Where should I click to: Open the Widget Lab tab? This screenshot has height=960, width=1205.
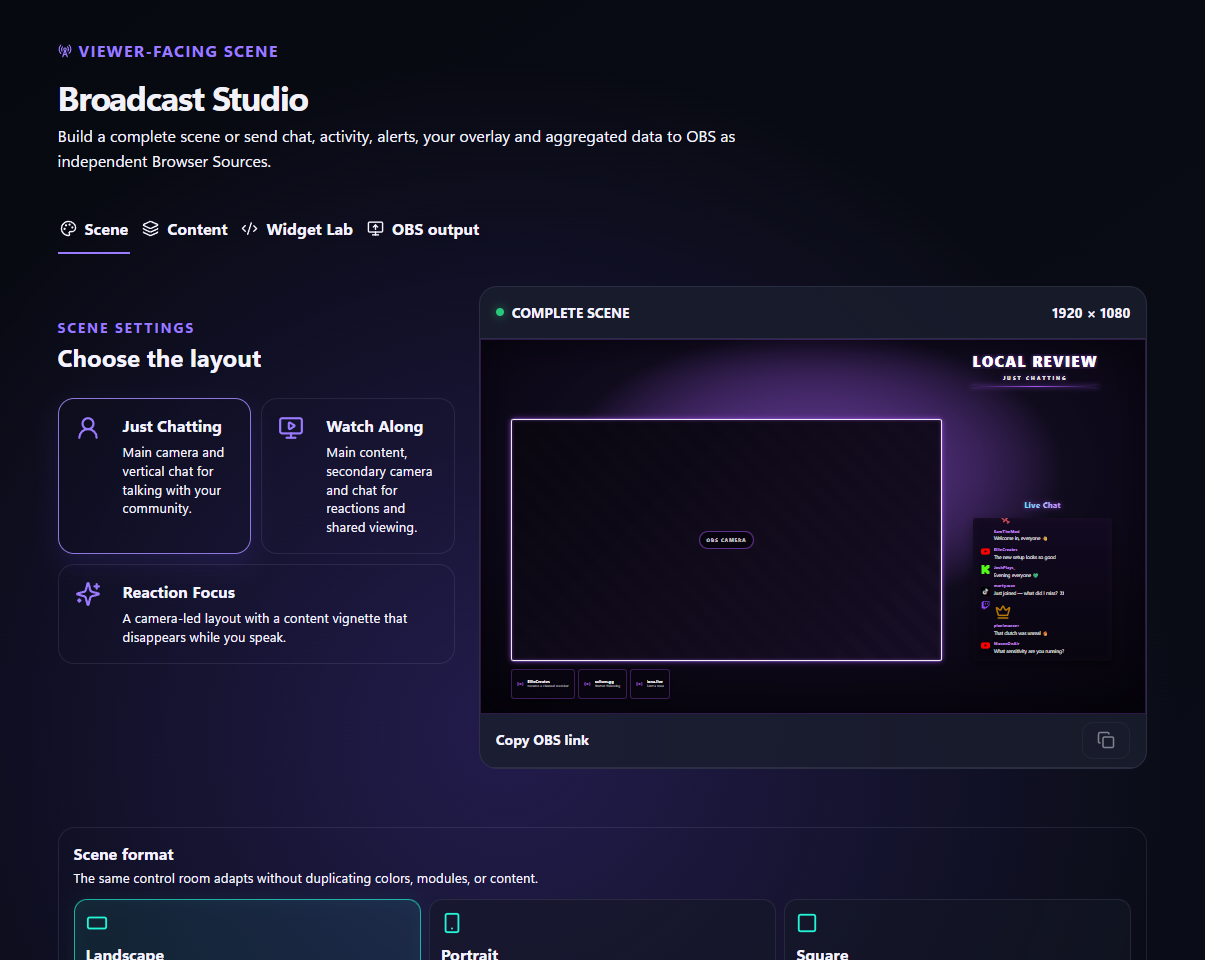(x=297, y=230)
